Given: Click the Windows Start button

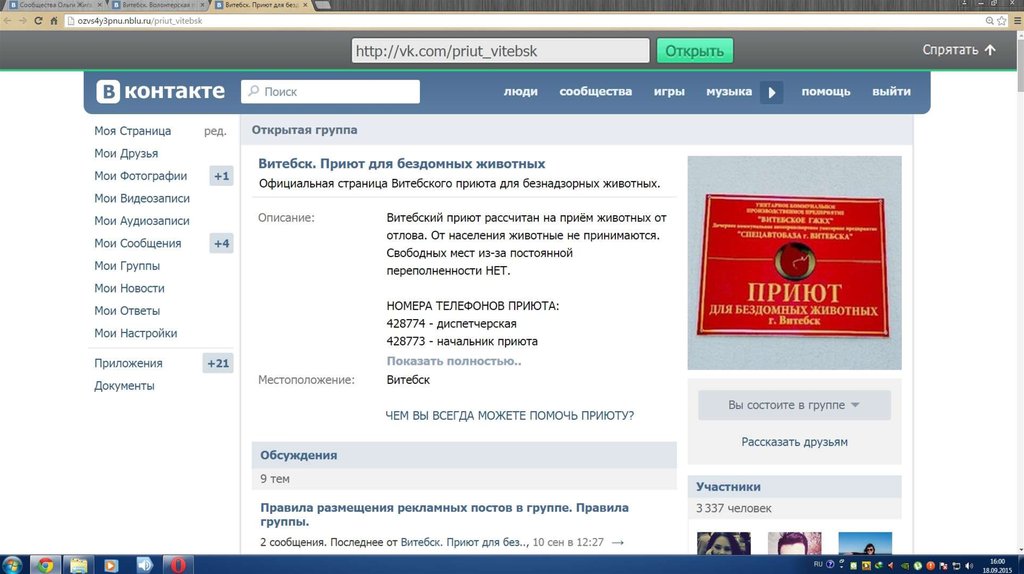Looking at the screenshot, I should point(12,564).
